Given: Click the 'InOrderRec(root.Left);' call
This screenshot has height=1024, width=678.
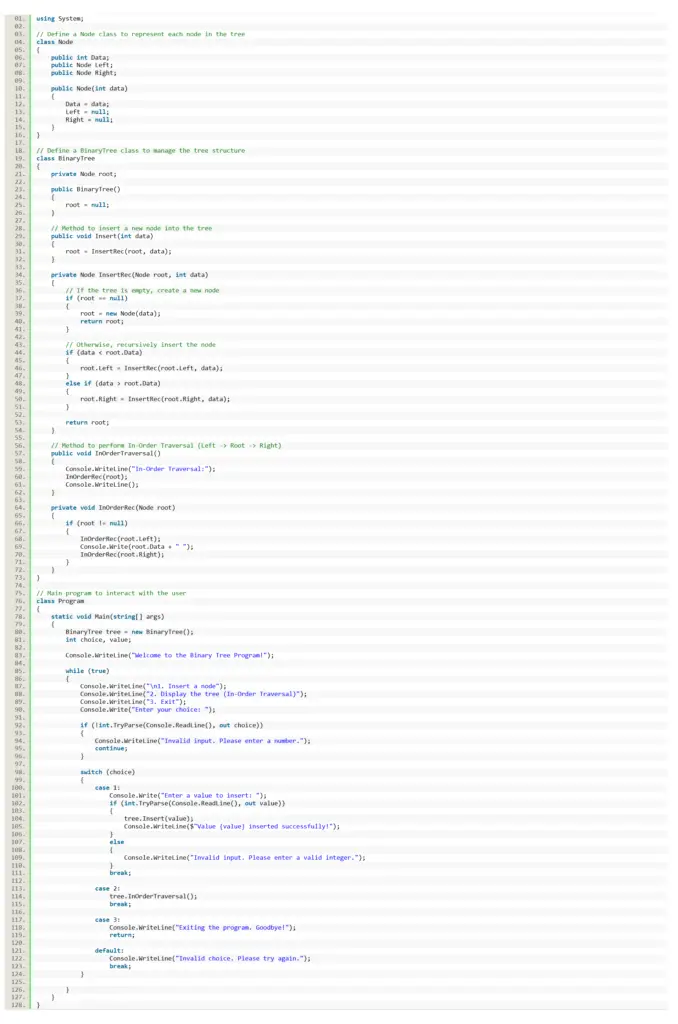Looking at the screenshot, I should 120,539.
